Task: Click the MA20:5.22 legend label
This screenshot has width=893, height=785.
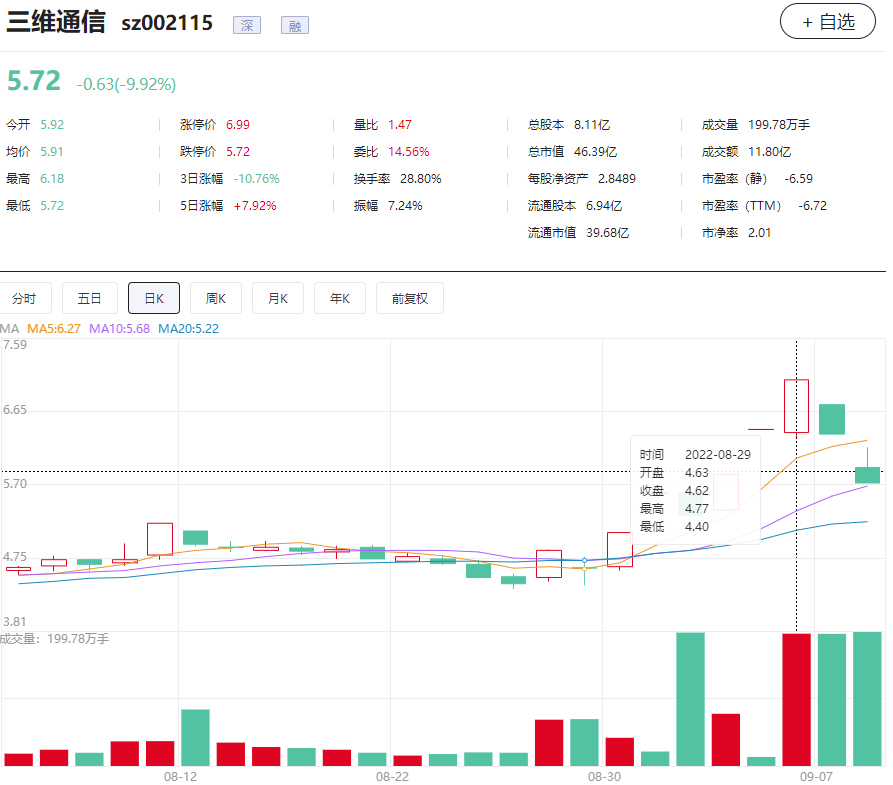Action: (x=189, y=329)
